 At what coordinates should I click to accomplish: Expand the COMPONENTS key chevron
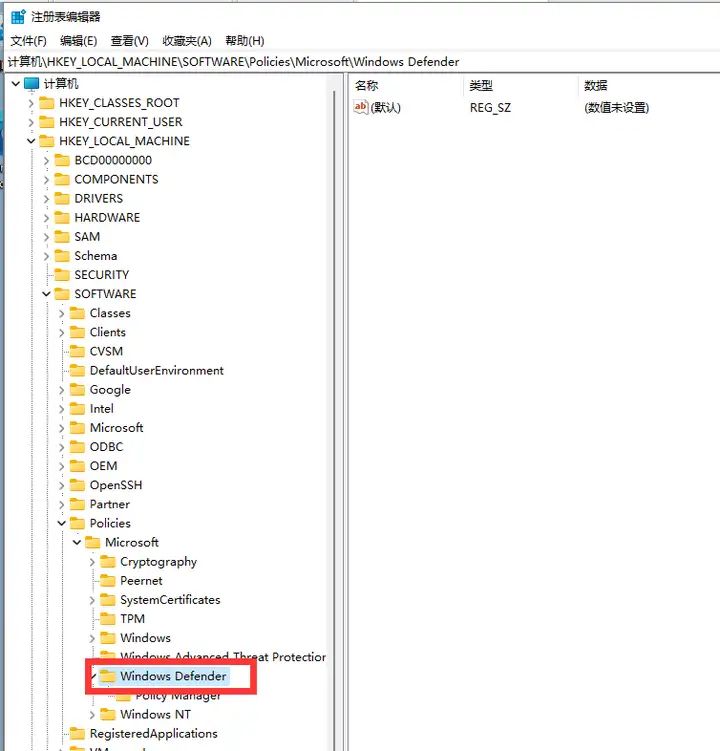(46, 180)
